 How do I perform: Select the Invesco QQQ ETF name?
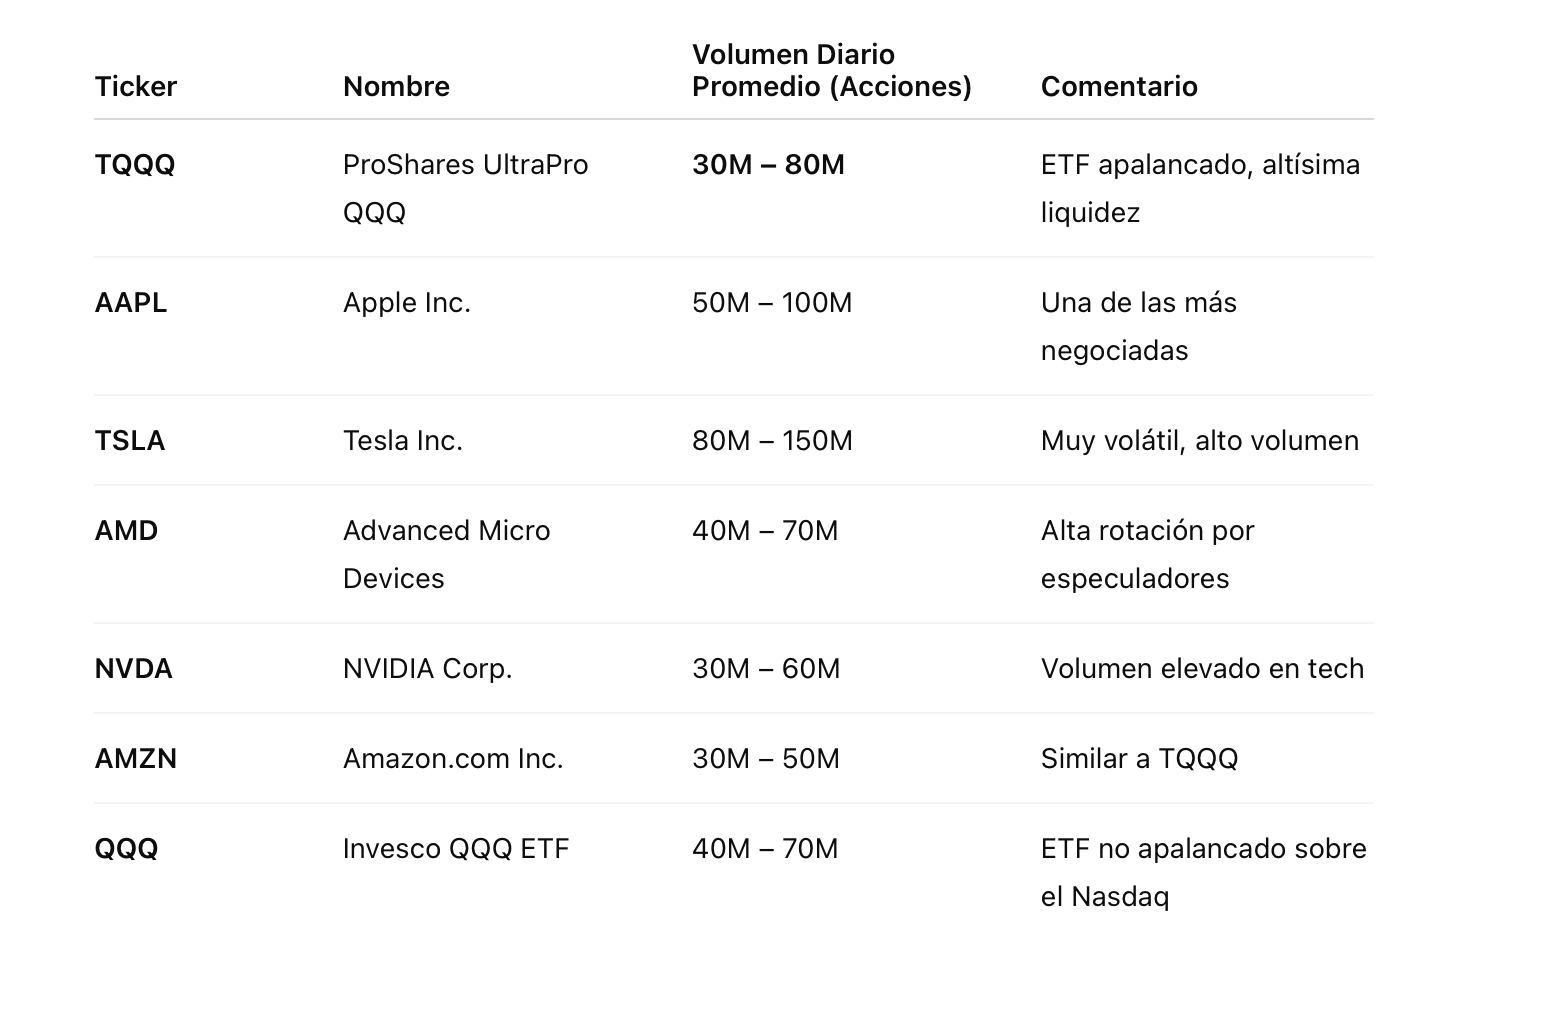click(456, 849)
